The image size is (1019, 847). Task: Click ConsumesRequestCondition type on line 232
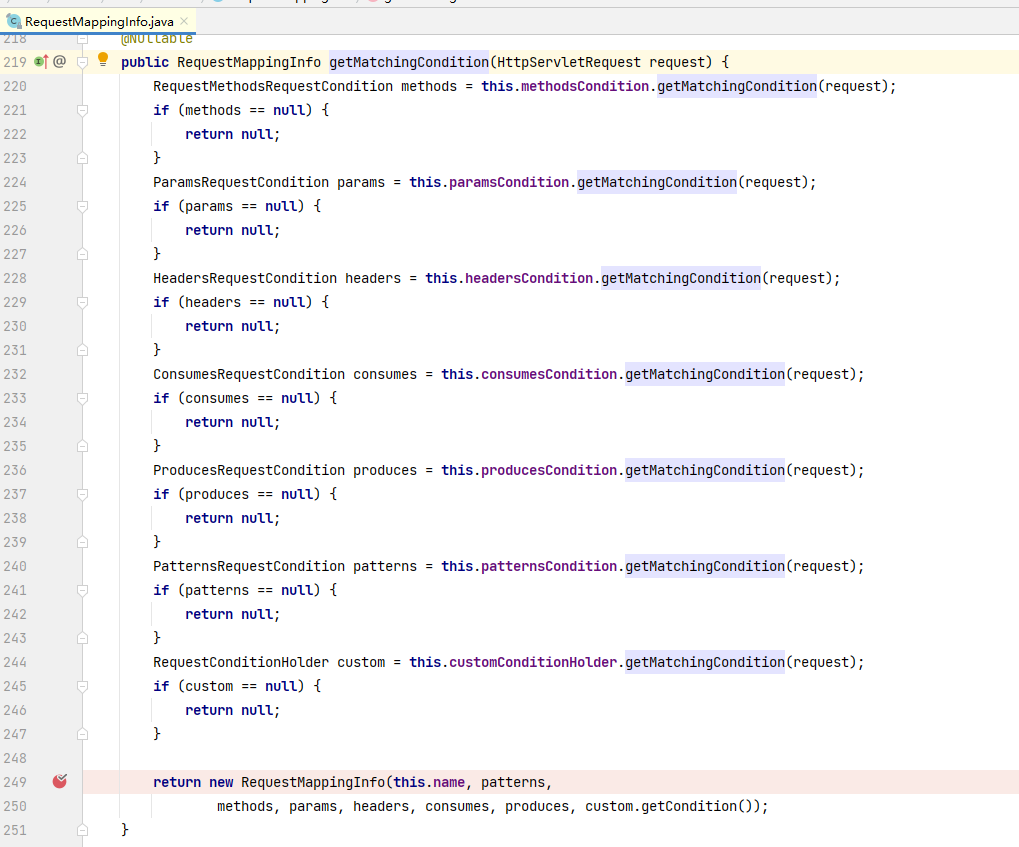249,374
